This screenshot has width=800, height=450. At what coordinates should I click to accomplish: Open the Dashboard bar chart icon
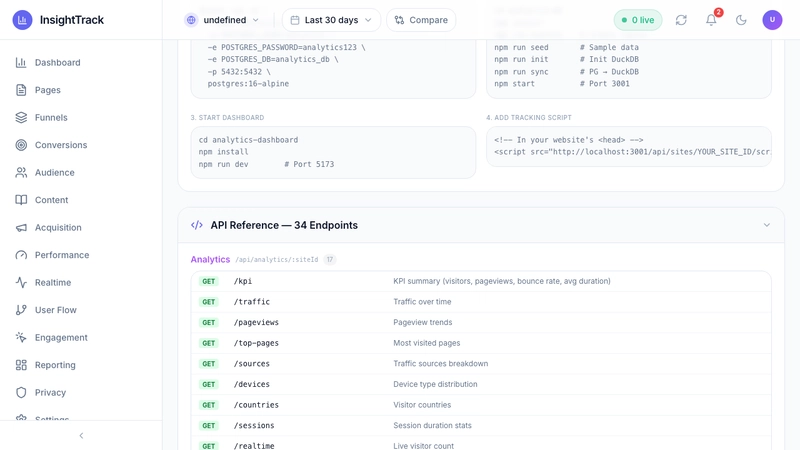click(21, 62)
